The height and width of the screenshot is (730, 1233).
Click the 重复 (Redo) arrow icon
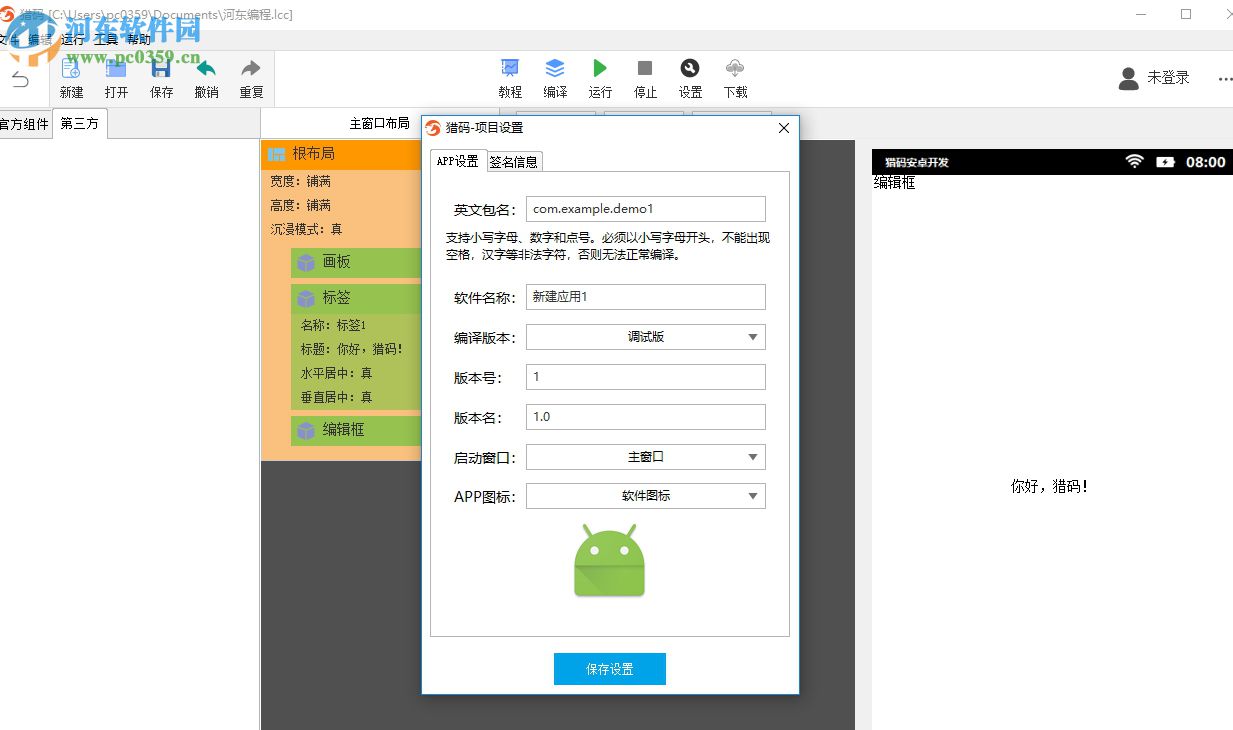click(251, 69)
